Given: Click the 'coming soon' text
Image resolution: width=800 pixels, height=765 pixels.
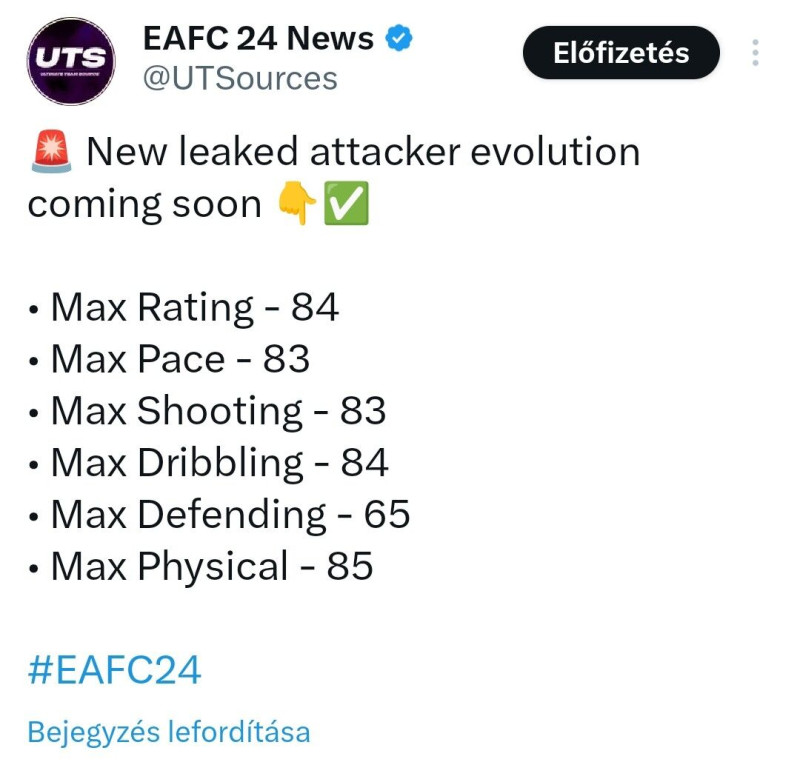Looking at the screenshot, I should pos(144,205).
